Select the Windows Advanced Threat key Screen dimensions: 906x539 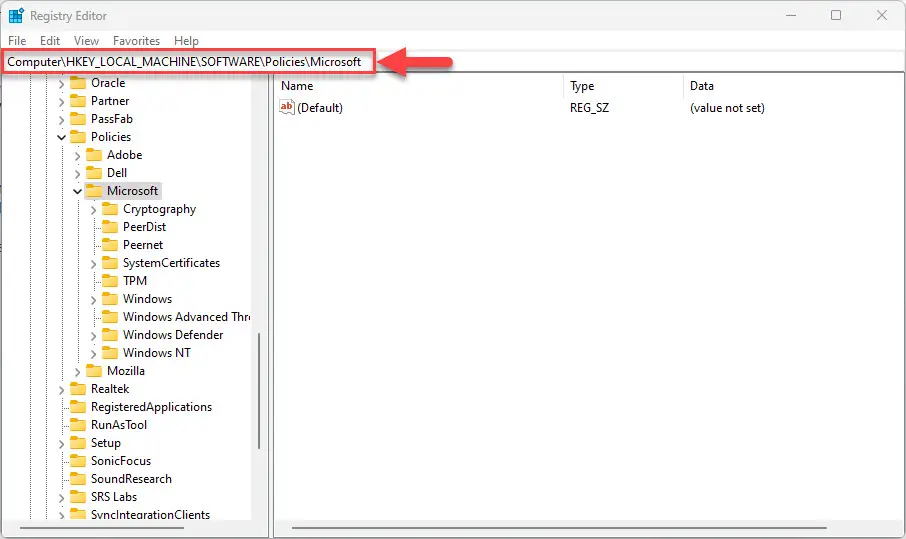coord(187,317)
